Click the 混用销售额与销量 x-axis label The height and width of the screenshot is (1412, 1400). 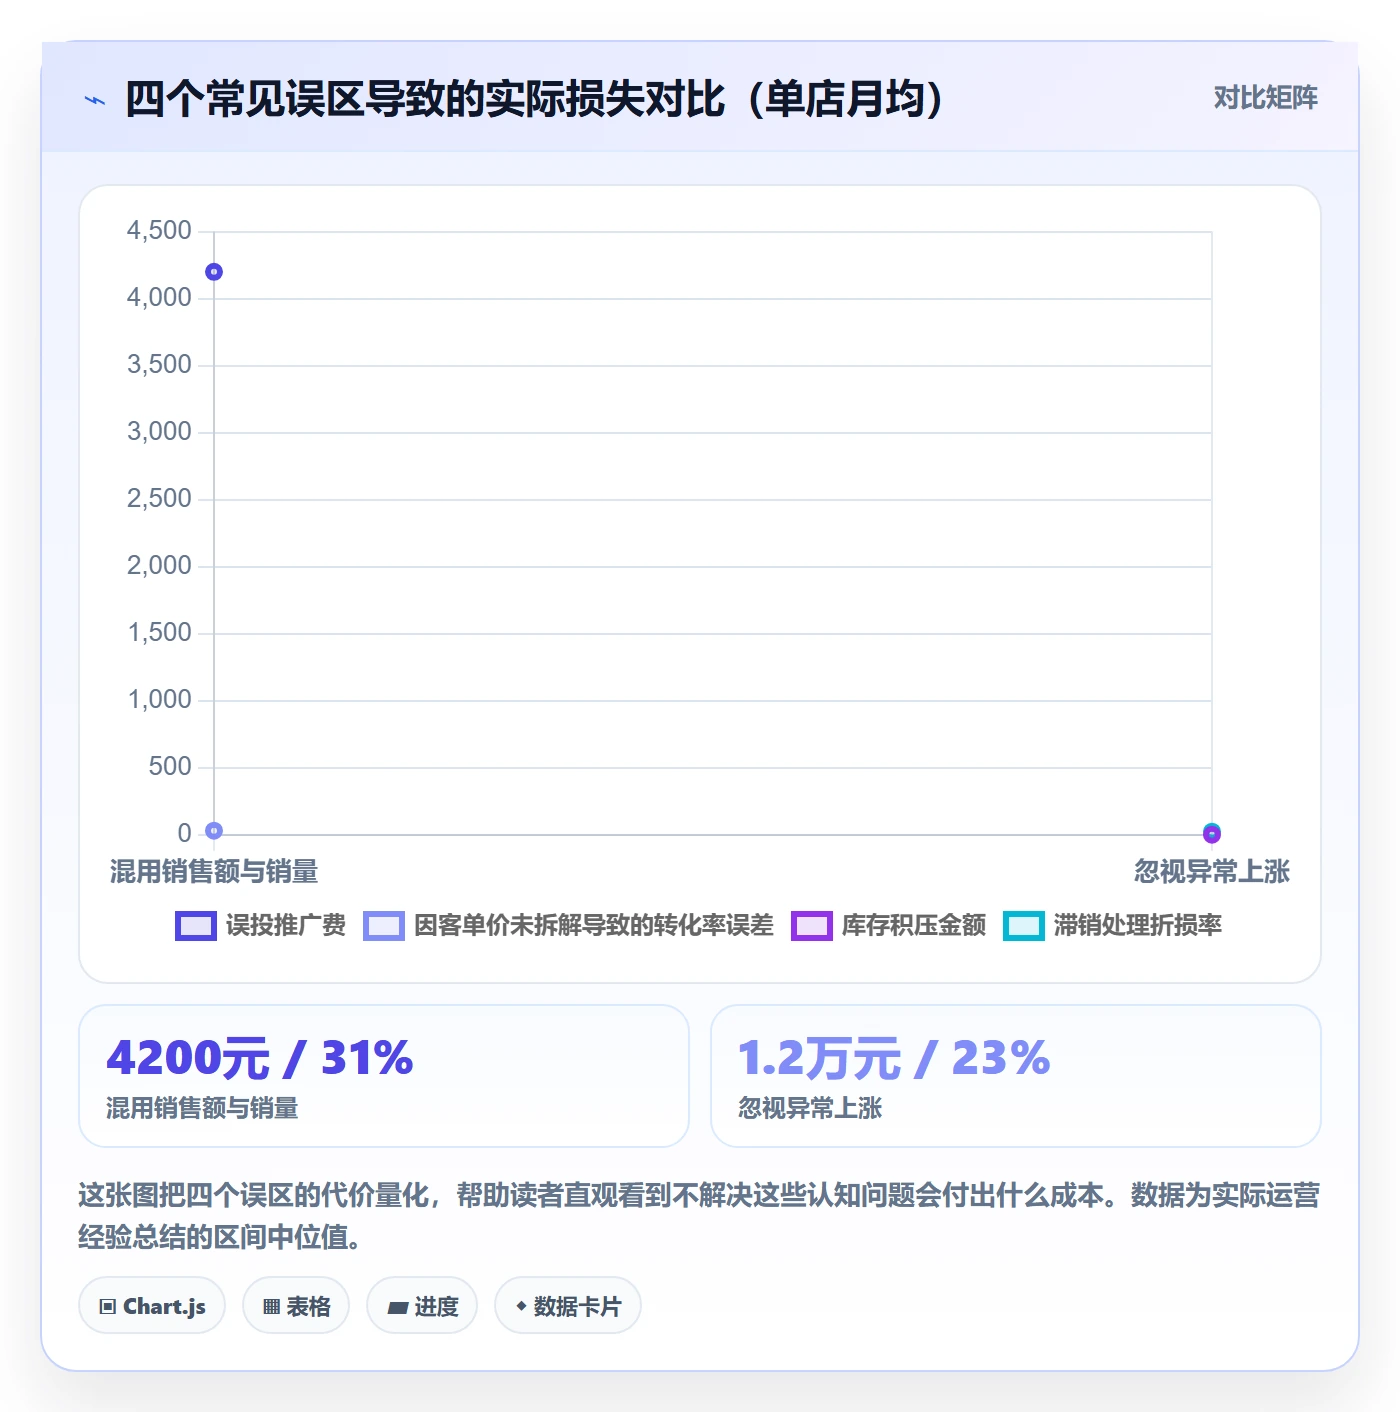click(214, 872)
